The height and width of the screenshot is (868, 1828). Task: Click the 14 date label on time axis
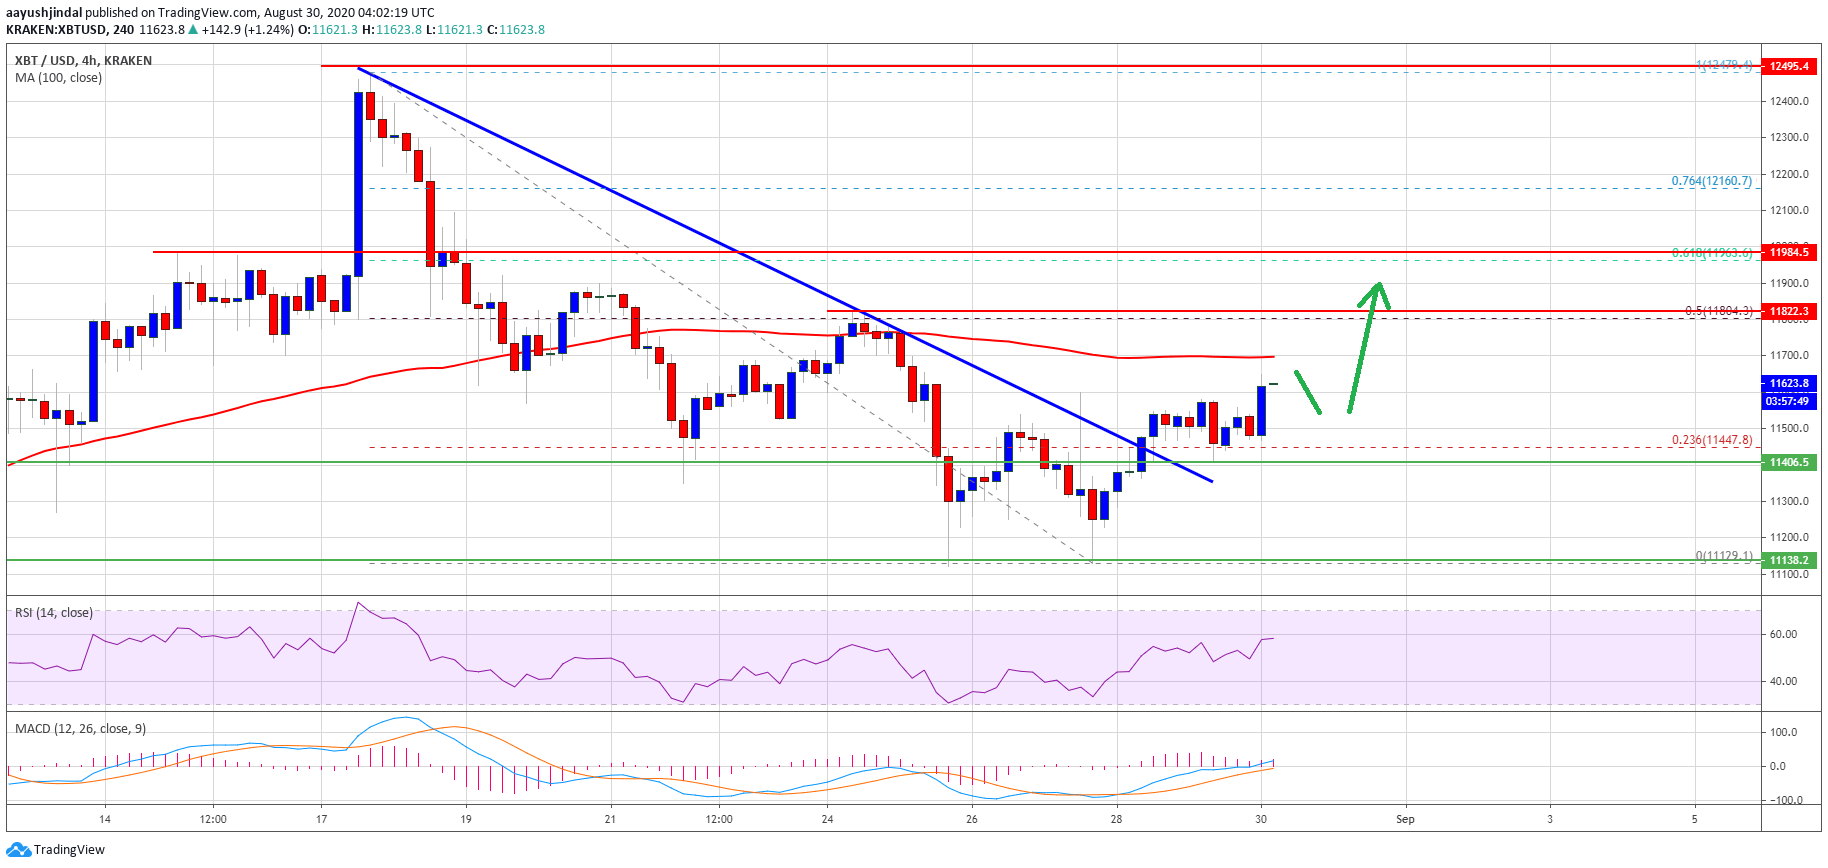pyautogui.click(x=105, y=819)
